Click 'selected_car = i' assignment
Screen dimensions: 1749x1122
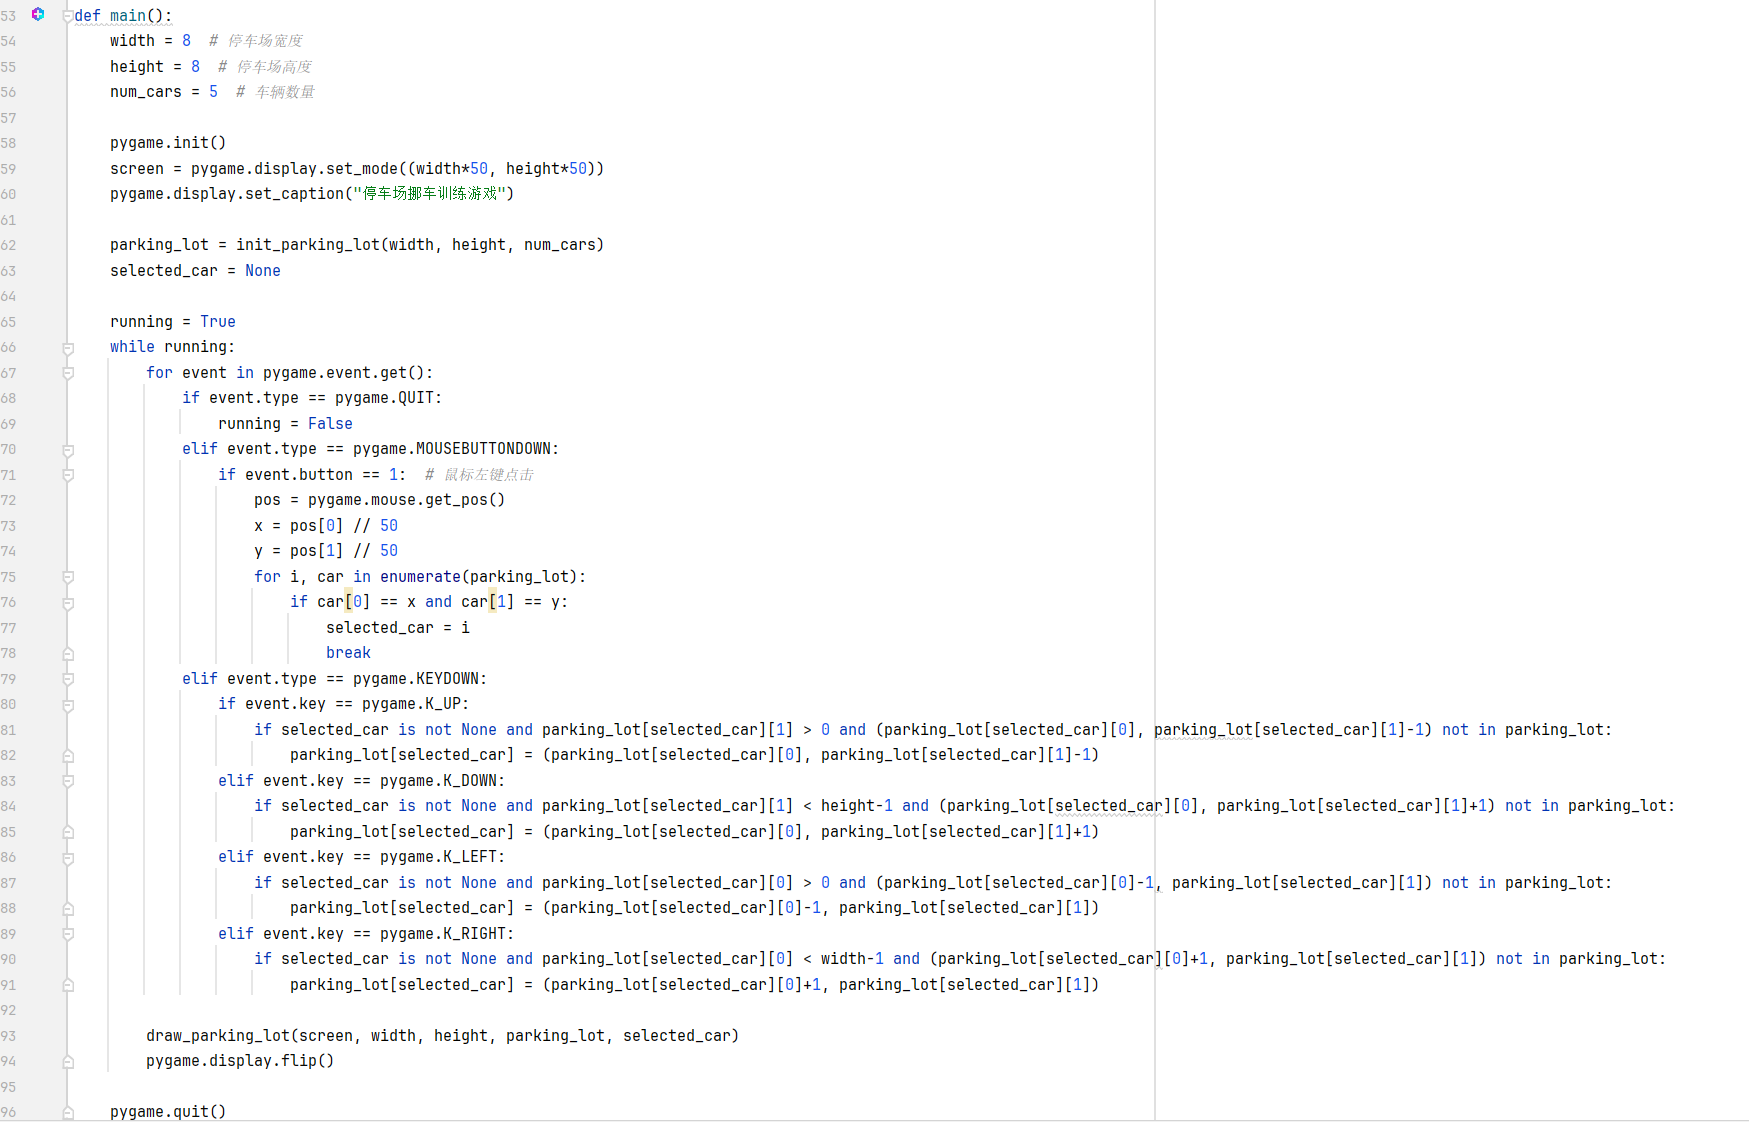(x=398, y=628)
